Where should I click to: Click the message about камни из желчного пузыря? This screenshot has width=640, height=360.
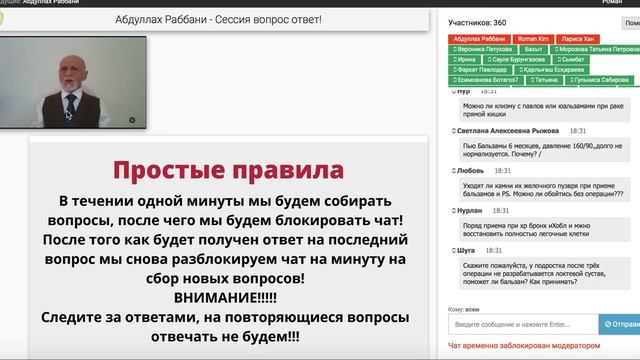(x=544, y=190)
